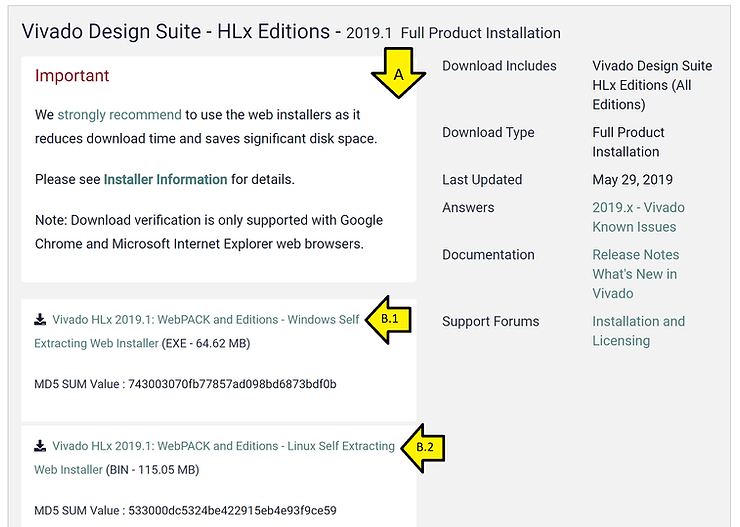The width and height of the screenshot is (740, 527).
Task: Click '(BIN - 115.05 MB)' file size text
Action: [x=152, y=469]
